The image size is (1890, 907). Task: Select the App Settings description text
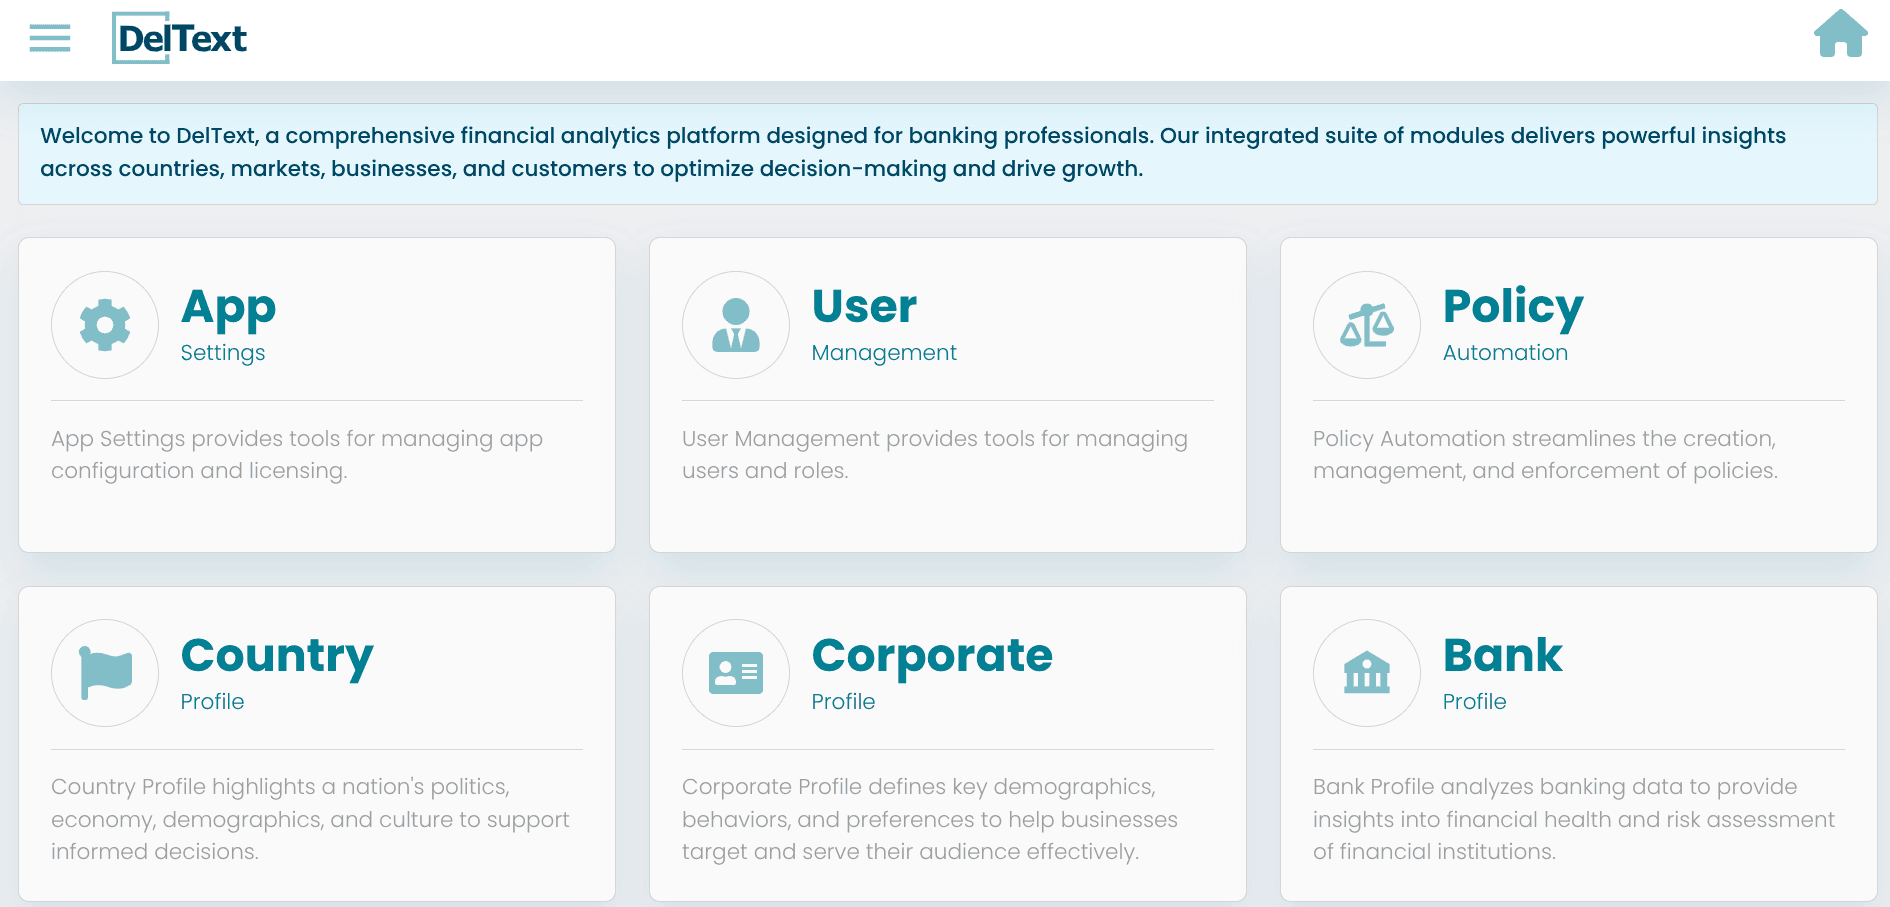tap(297, 455)
